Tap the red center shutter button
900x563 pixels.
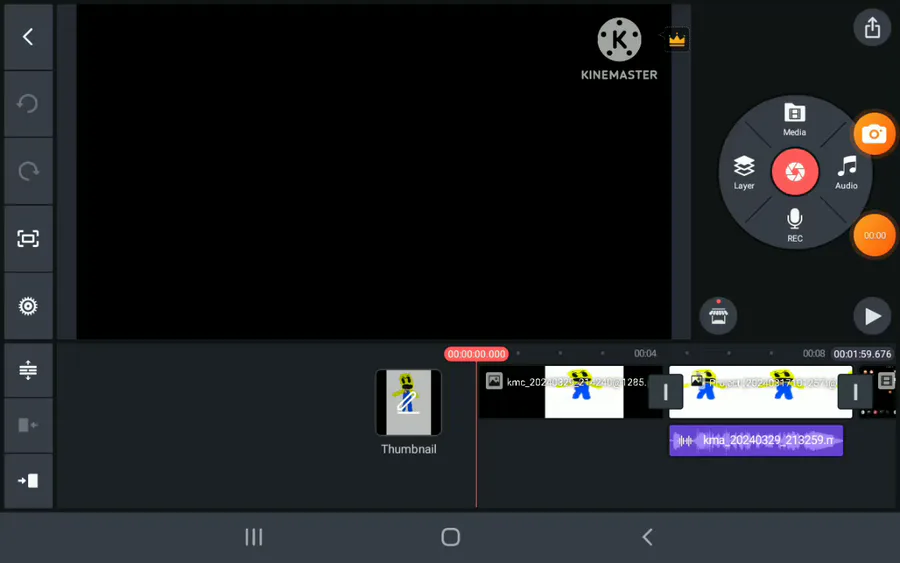pyautogui.click(x=794, y=172)
